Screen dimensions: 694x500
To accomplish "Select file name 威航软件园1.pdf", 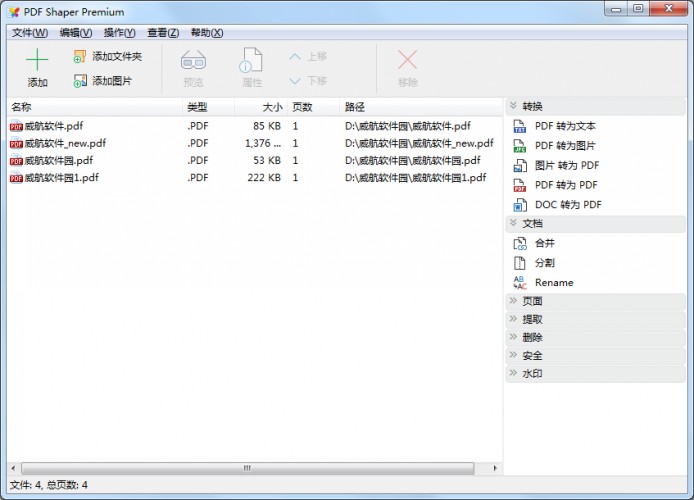I will click(62, 178).
